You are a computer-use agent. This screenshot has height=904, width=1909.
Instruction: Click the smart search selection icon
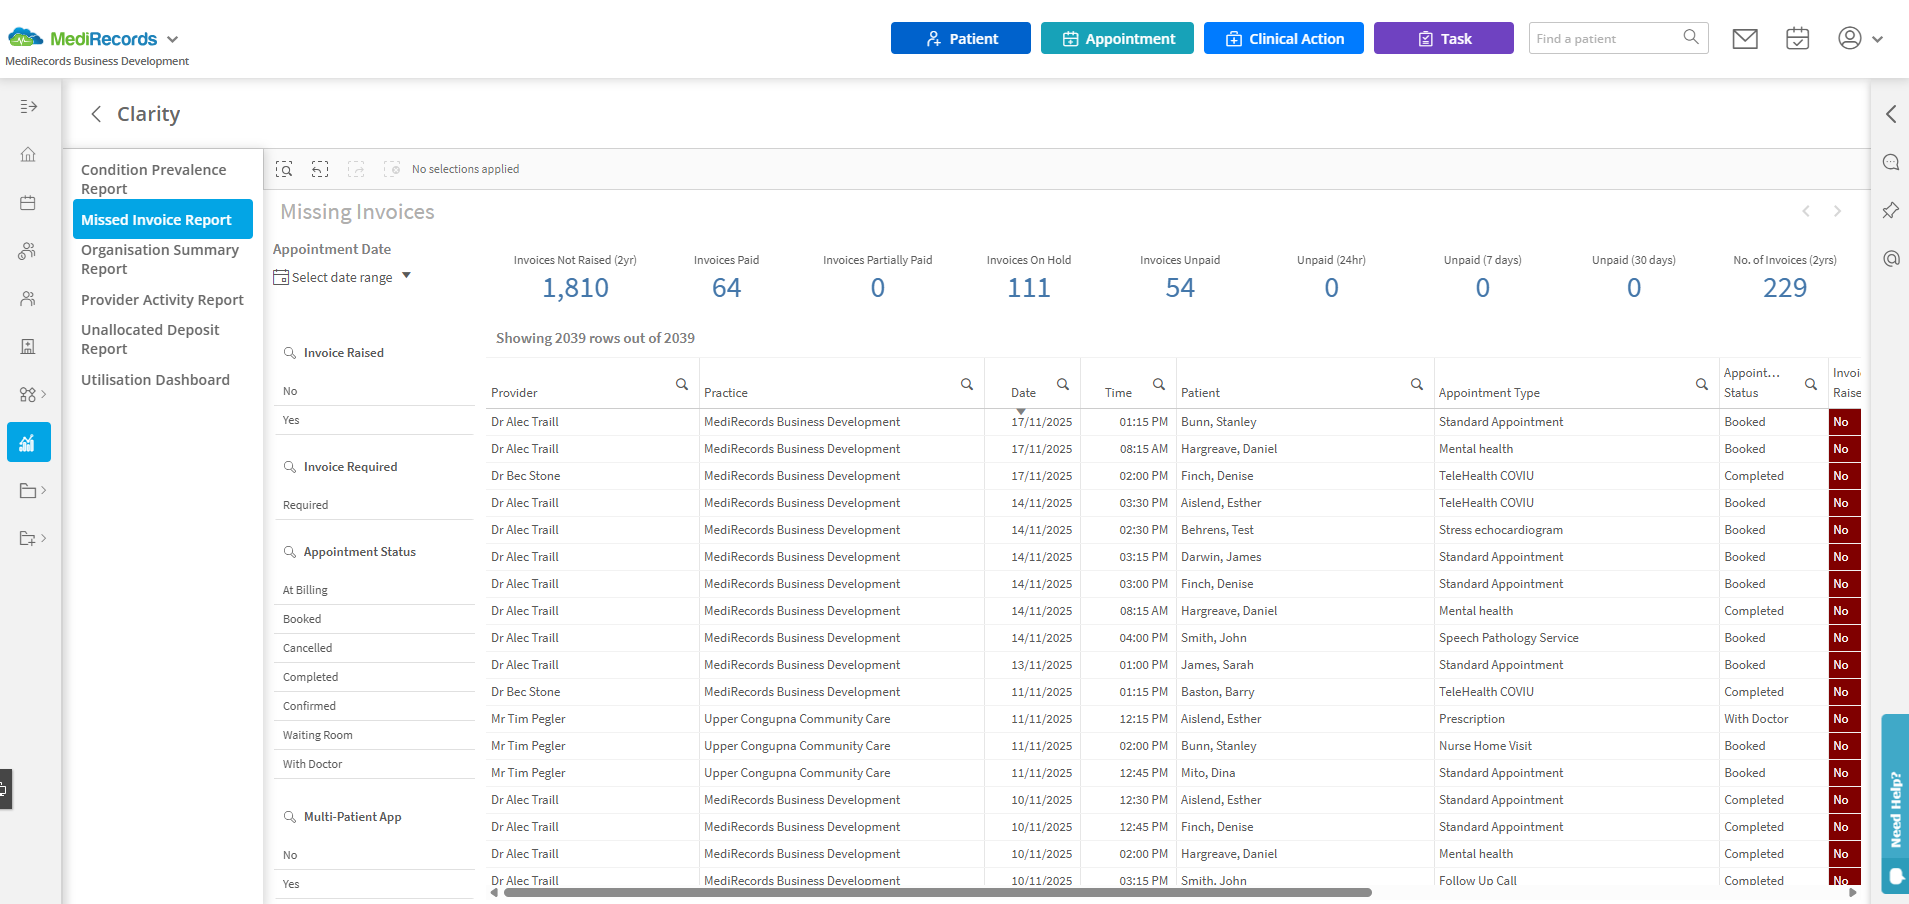[284, 169]
